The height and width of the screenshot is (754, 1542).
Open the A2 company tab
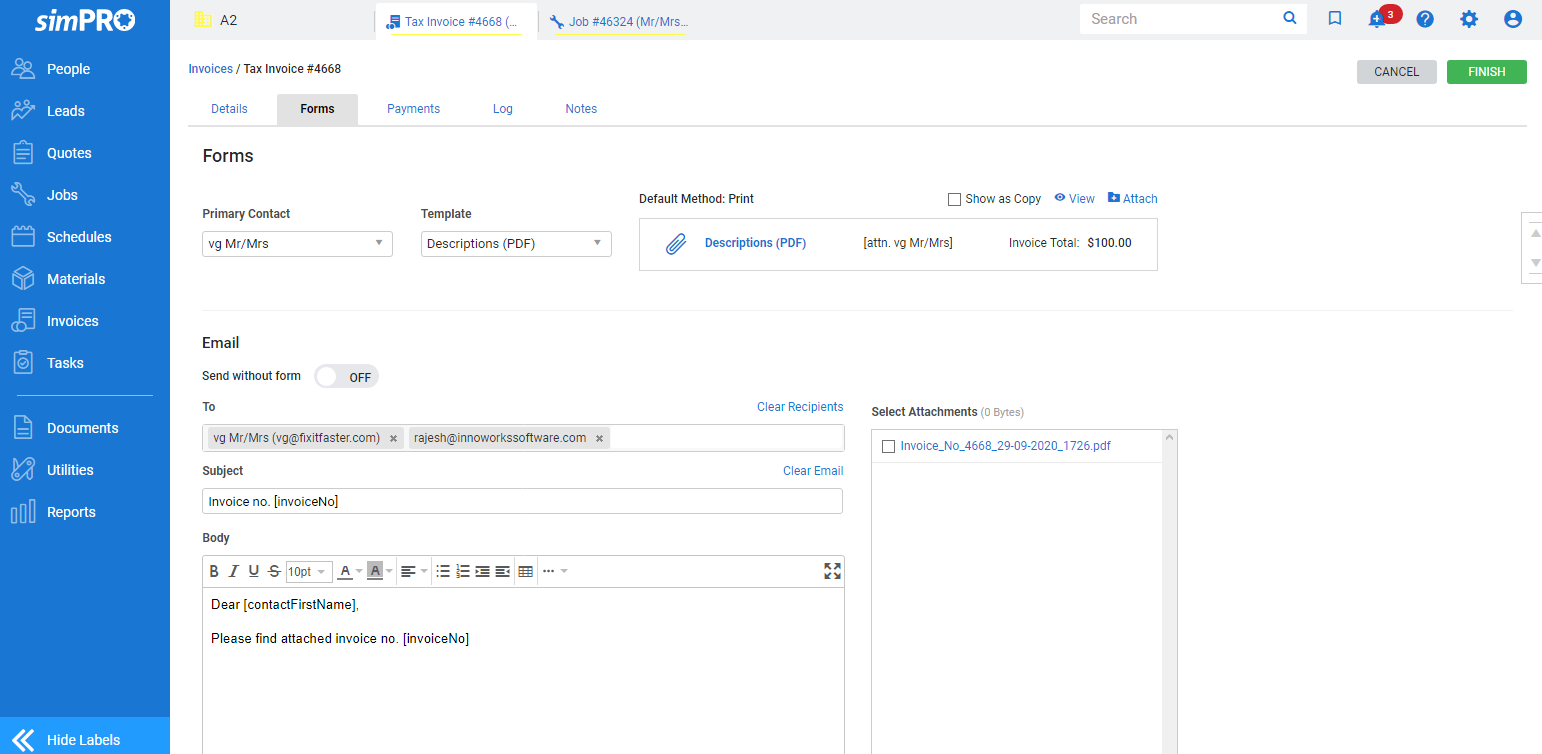pyautogui.click(x=216, y=20)
